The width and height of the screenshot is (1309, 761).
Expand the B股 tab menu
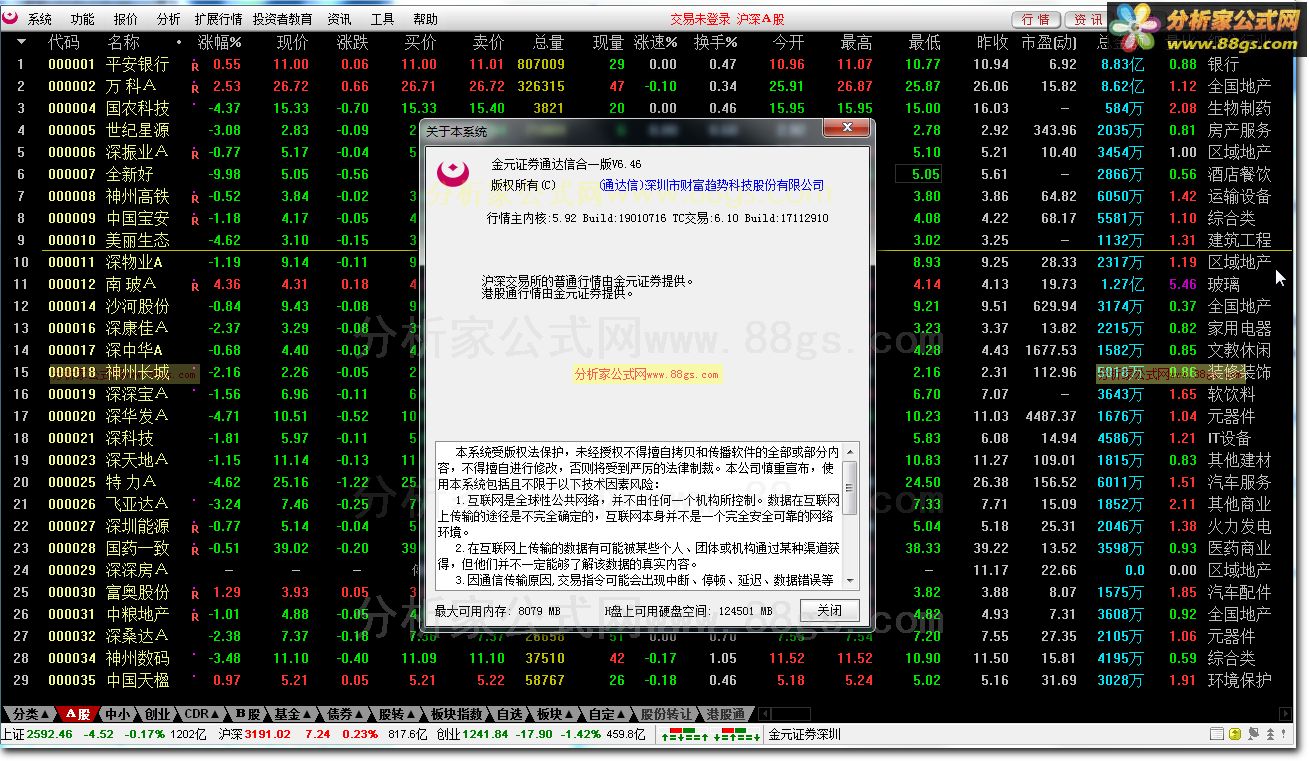pos(249,714)
